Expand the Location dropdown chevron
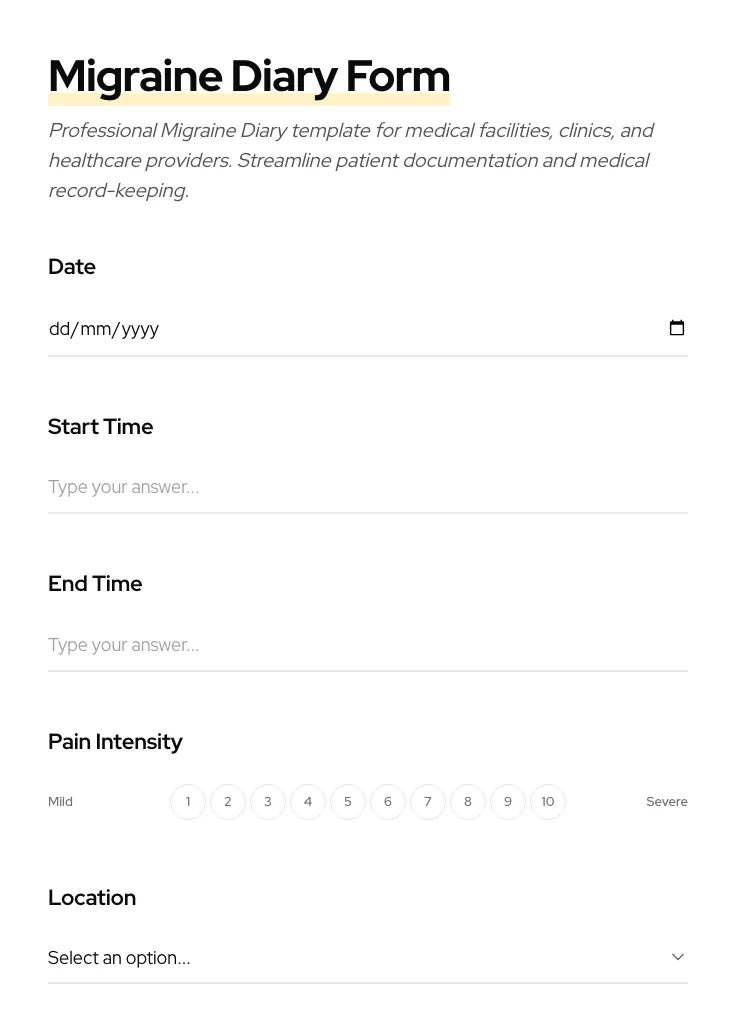The height and width of the screenshot is (1024, 736). tap(678, 957)
